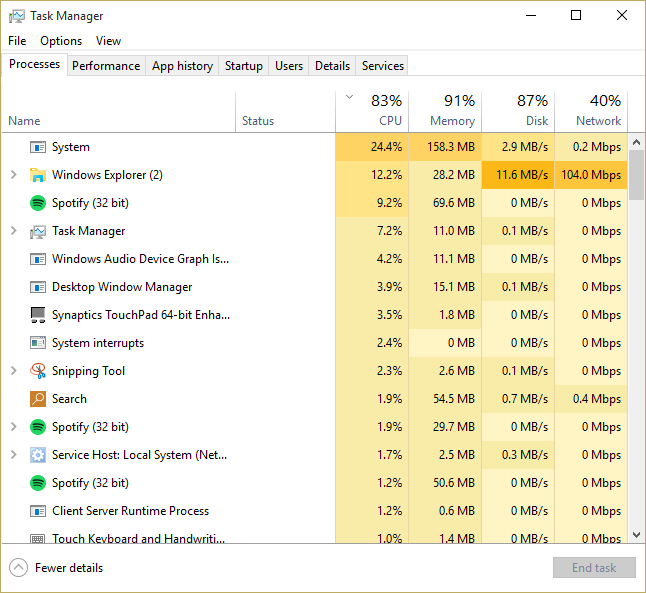
Task: Click the System interrupts process icon
Action: [38, 343]
